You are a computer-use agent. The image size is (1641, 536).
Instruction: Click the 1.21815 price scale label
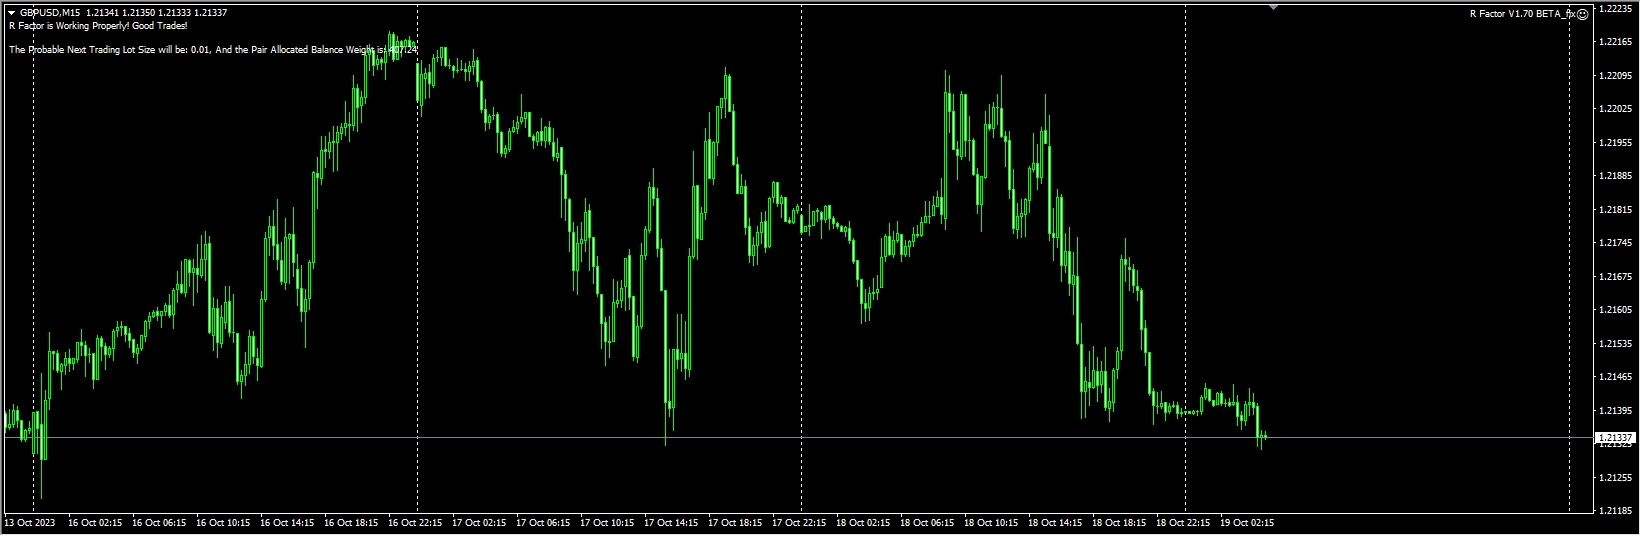[x=1616, y=210]
